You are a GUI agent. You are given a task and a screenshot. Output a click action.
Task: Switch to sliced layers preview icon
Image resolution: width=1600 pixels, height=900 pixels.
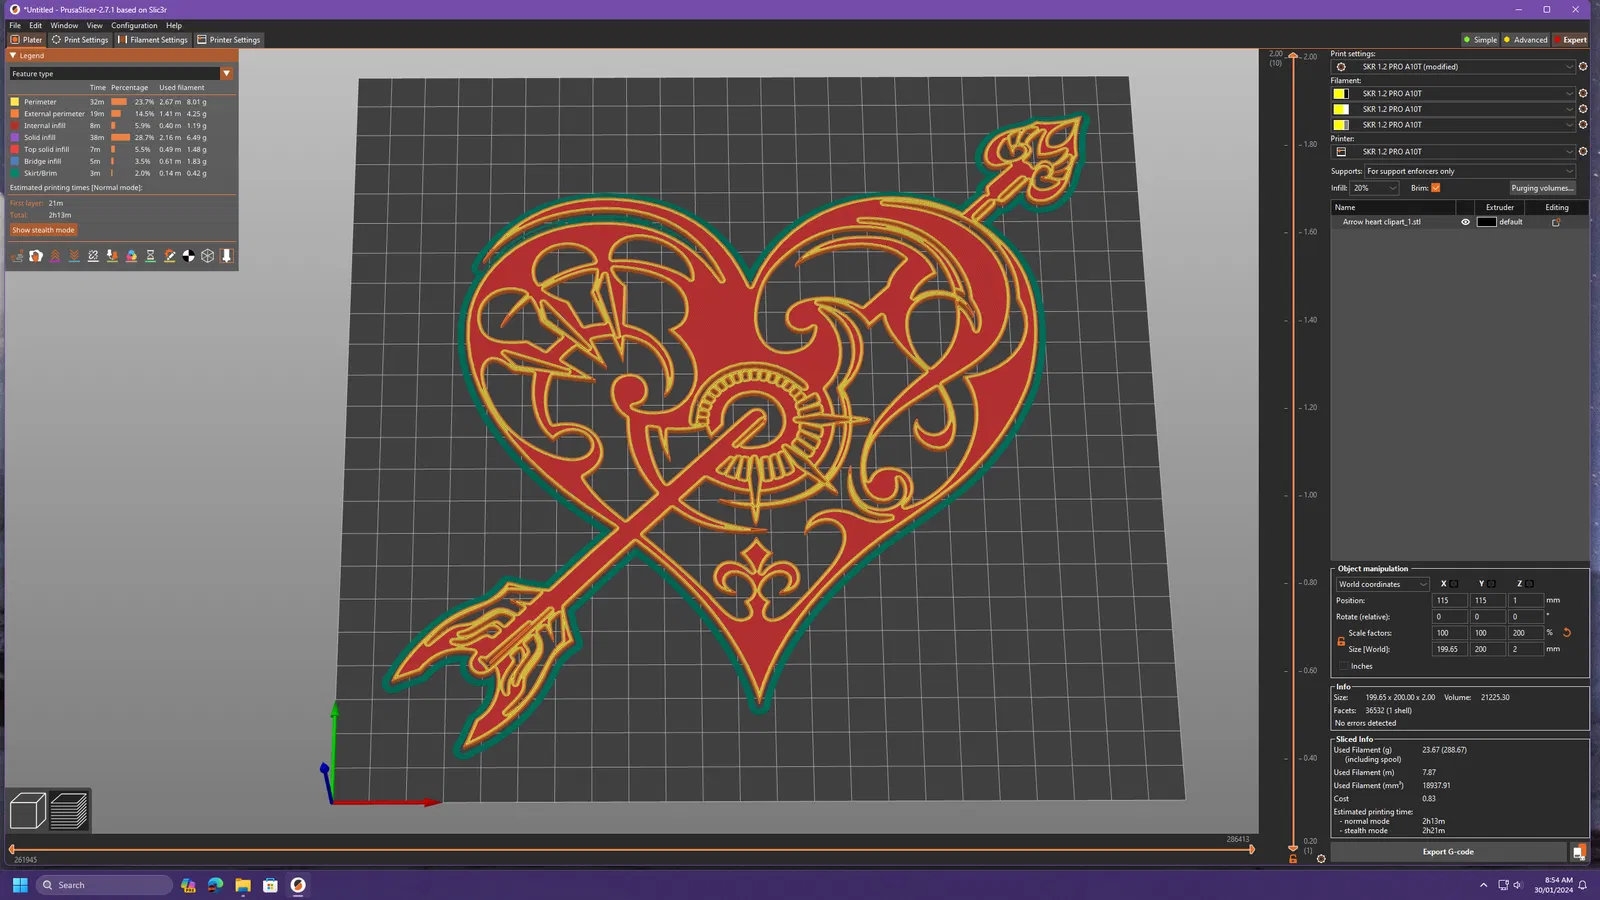[x=69, y=810]
